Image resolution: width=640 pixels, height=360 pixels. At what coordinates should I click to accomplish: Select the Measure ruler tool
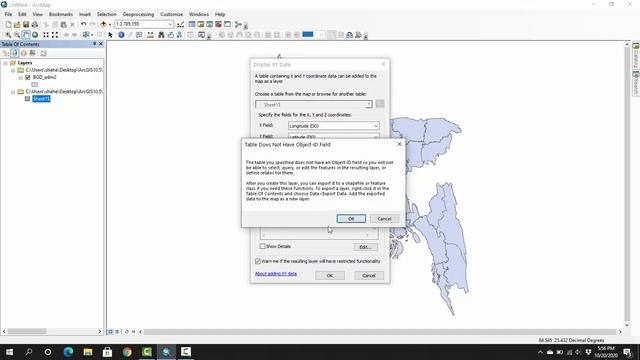pyautogui.click(x=151, y=35)
